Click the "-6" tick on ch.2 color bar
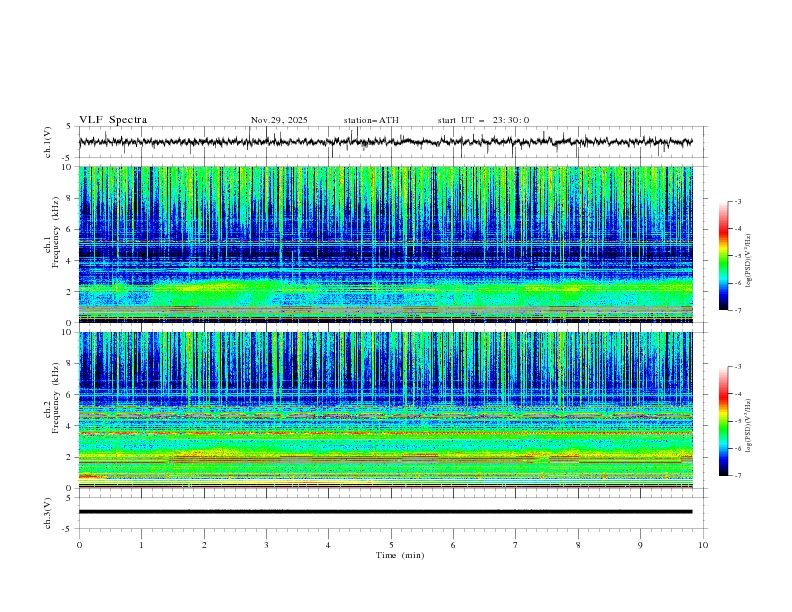The image size is (792, 612). coord(737,448)
